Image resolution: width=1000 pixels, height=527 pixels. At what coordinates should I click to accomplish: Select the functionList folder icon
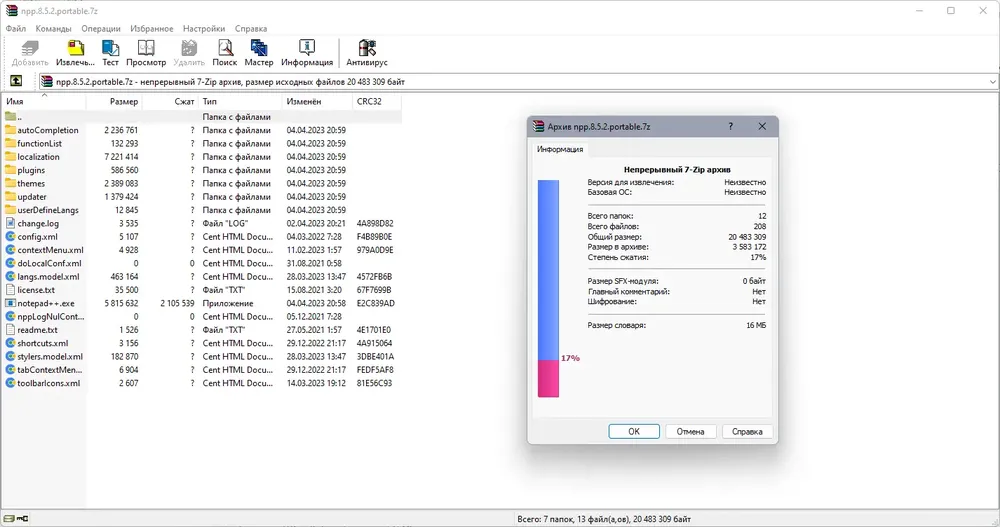click(10, 144)
